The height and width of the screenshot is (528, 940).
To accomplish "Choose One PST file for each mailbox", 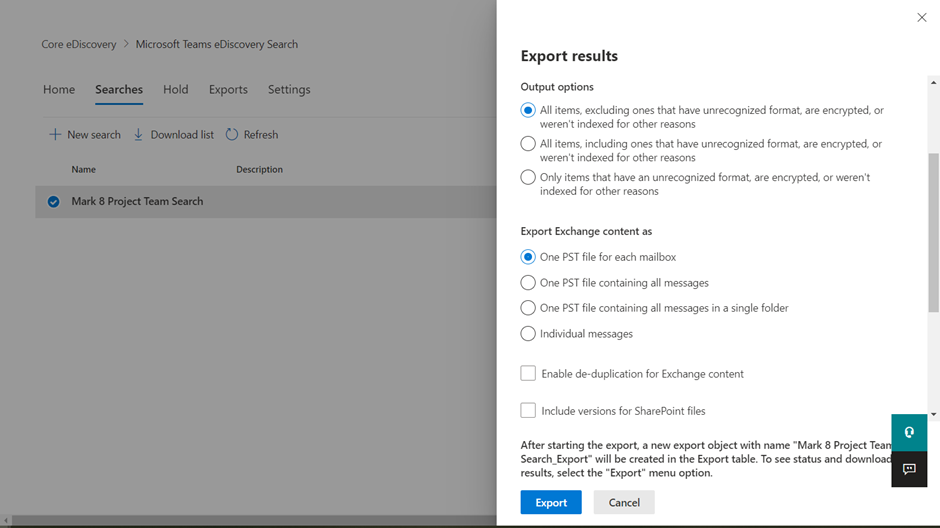I will pyautogui.click(x=528, y=257).
